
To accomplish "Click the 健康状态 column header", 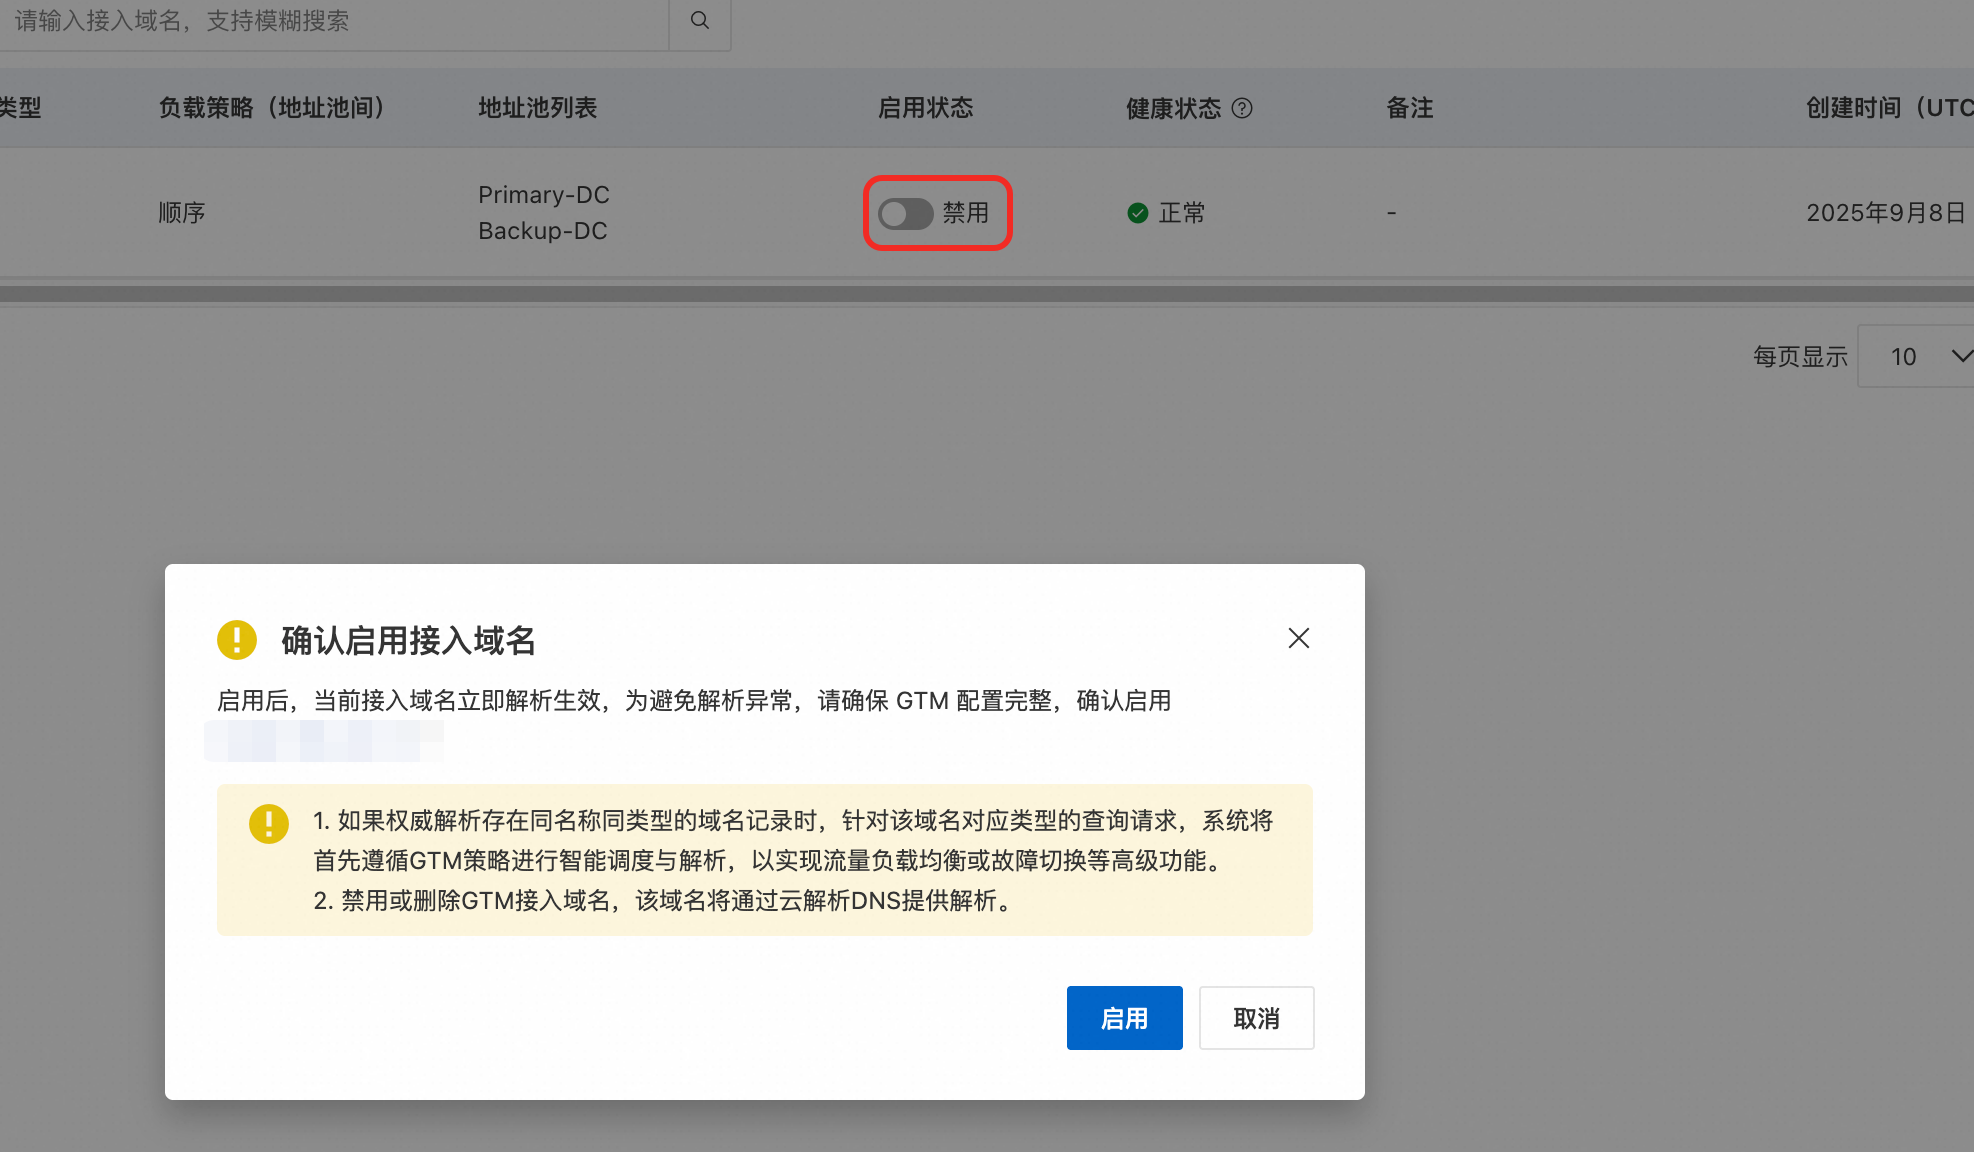I will tap(1173, 108).
